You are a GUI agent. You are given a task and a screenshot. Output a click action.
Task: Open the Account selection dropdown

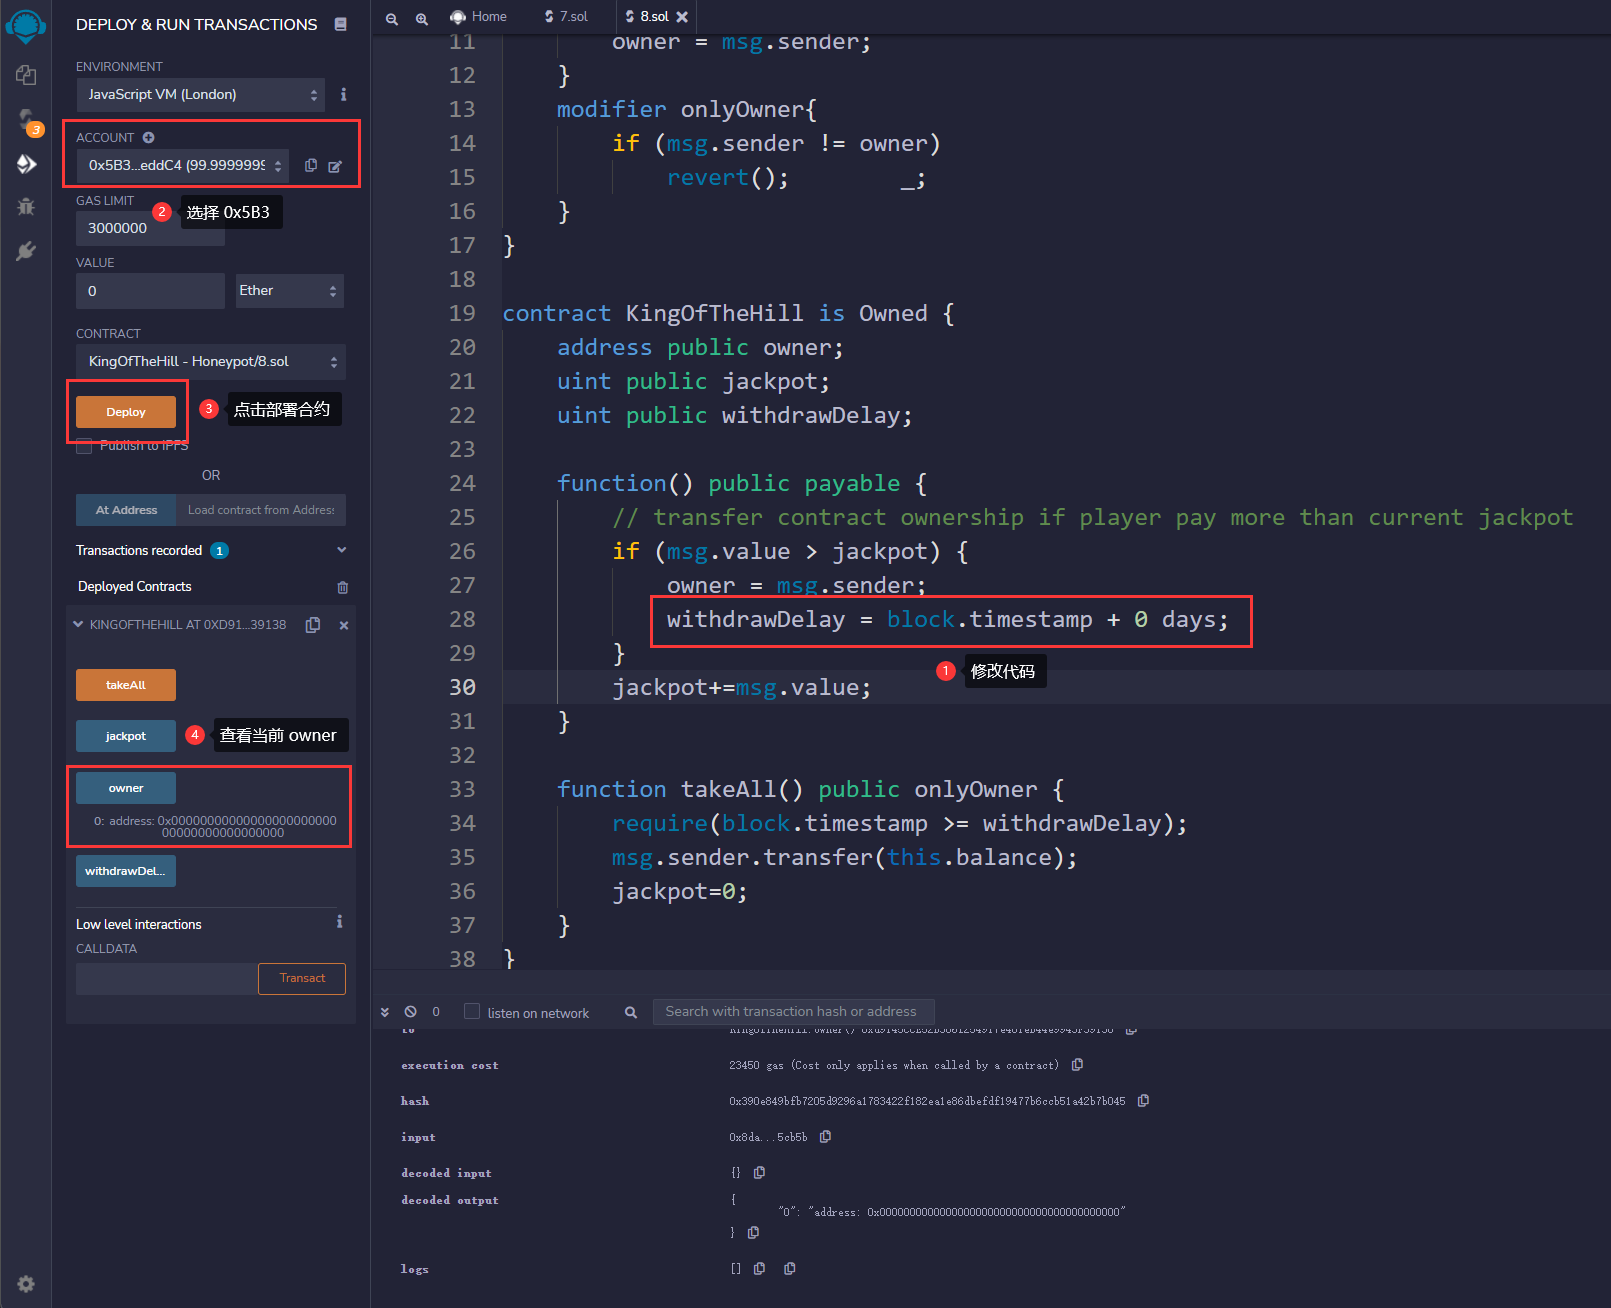(x=183, y=165)
